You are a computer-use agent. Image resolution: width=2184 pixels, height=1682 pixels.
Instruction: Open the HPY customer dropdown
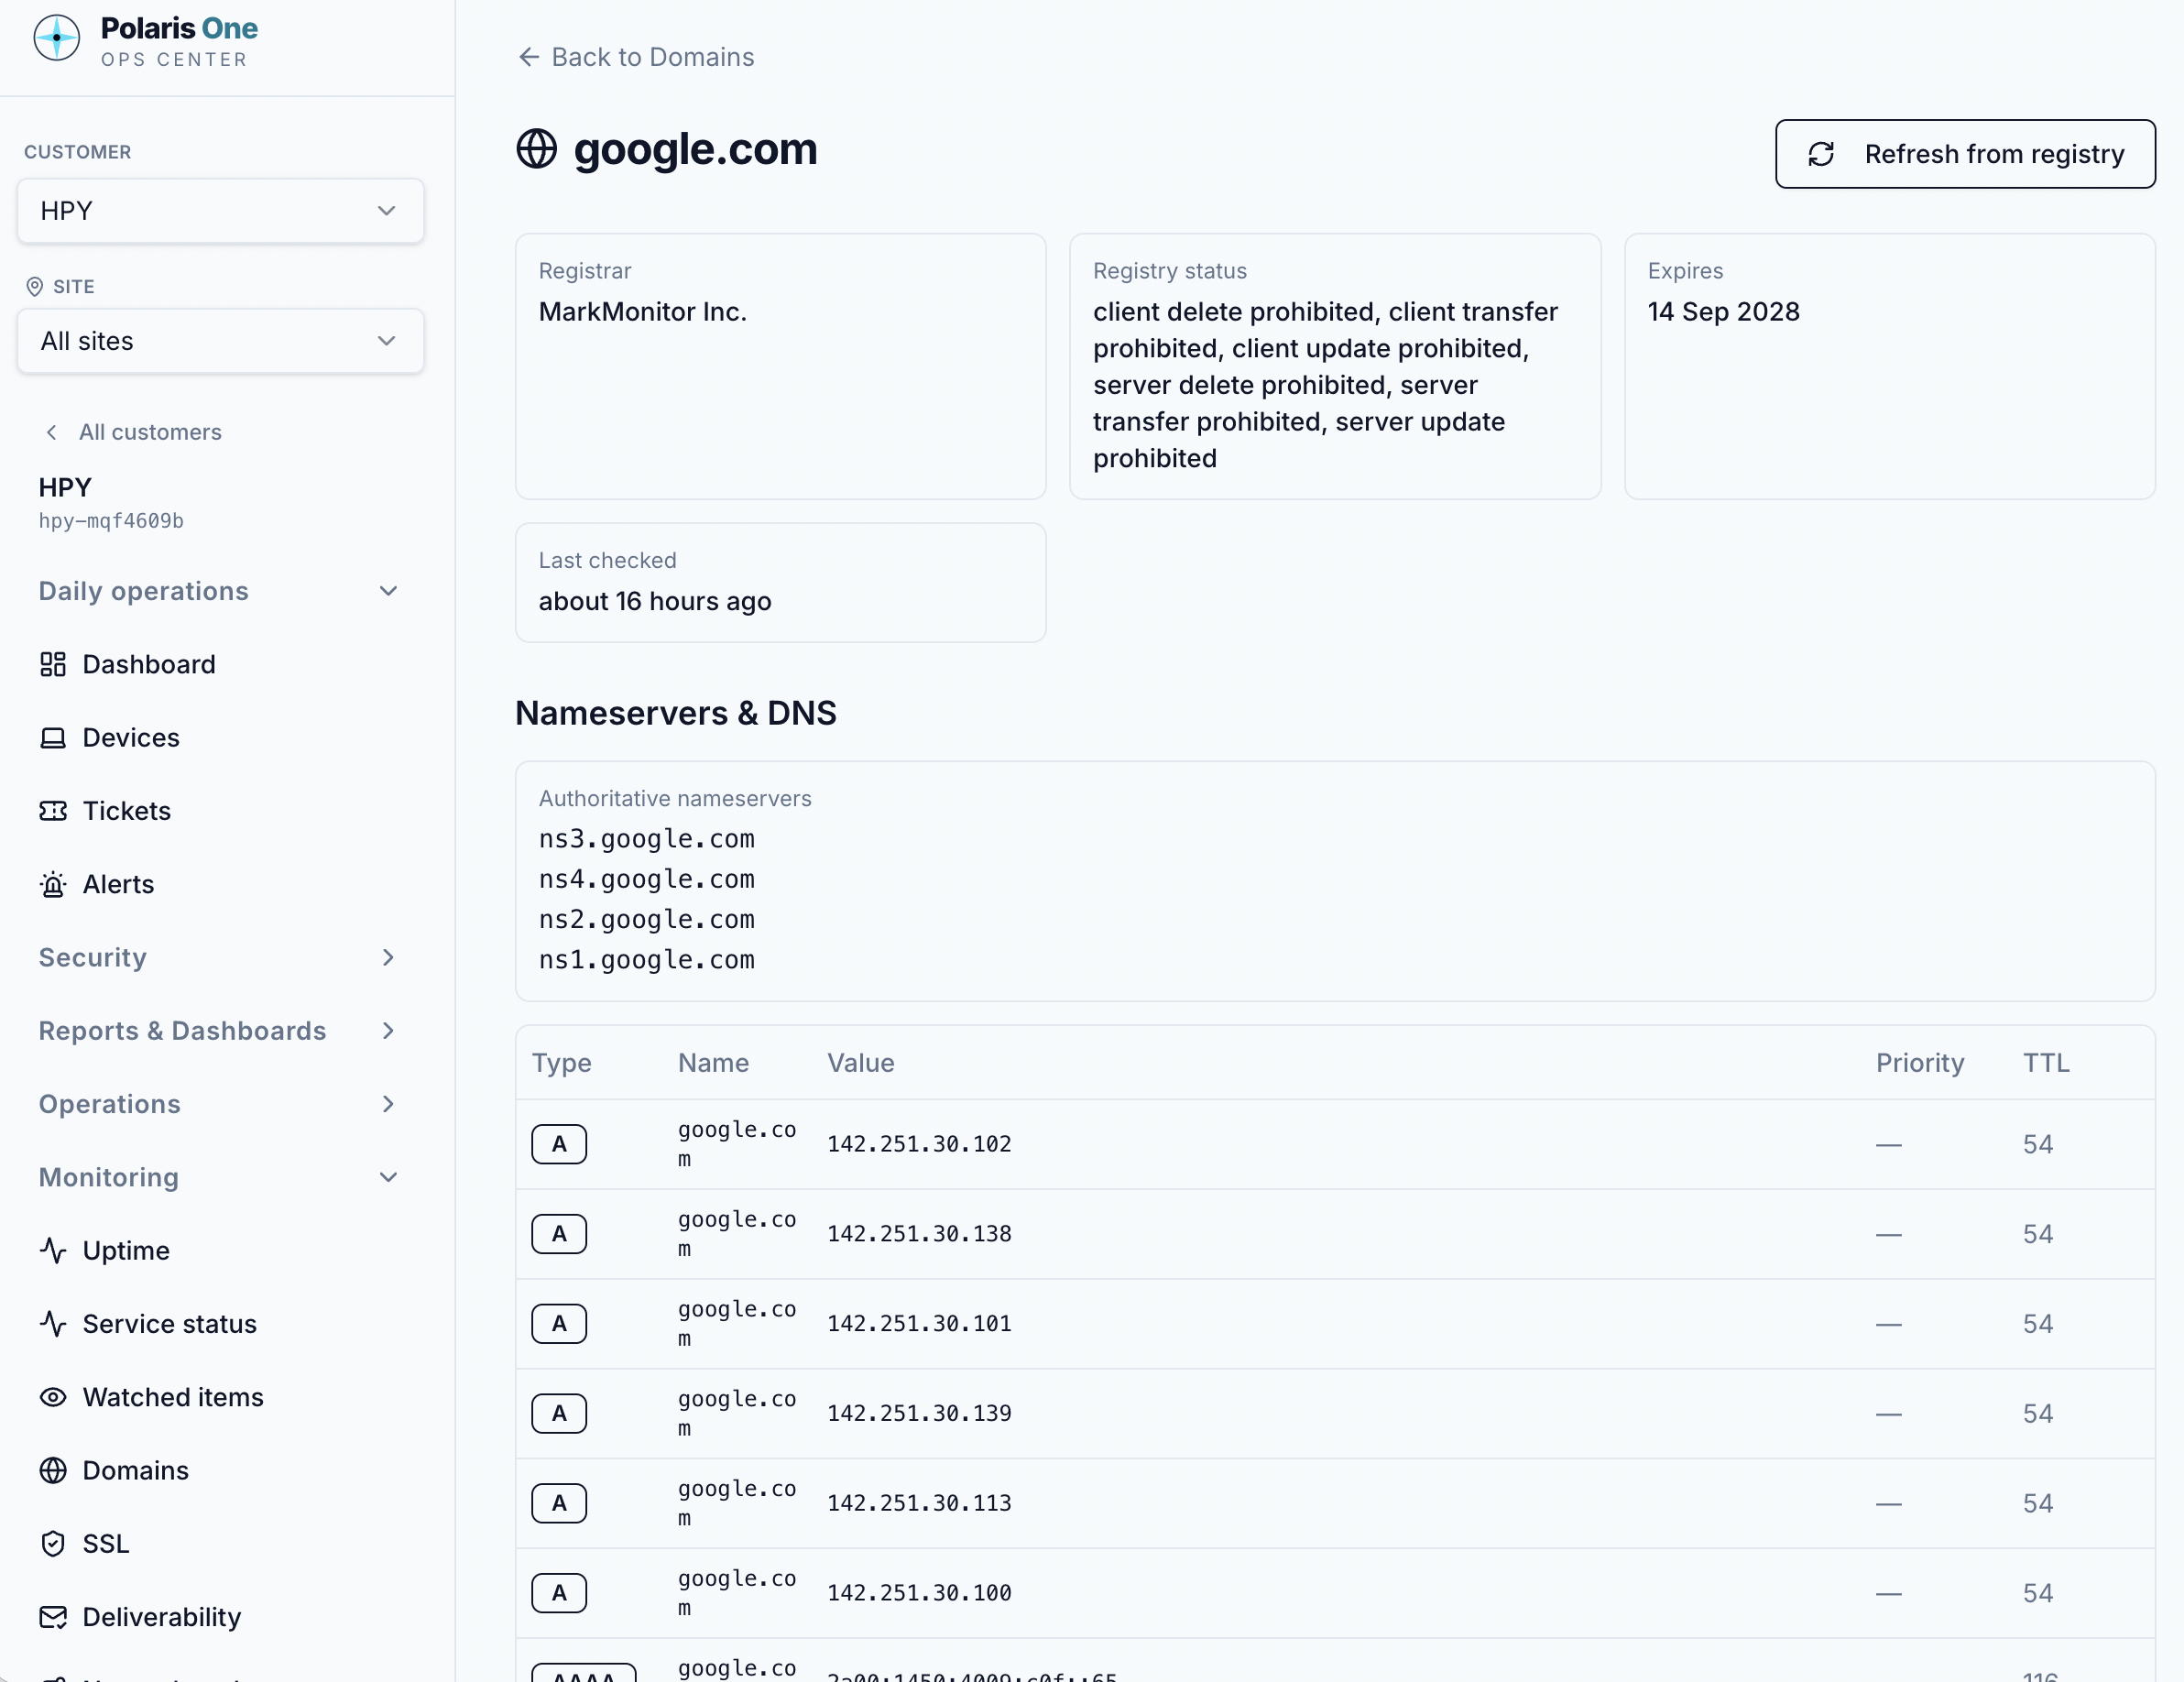coord(220,211)
